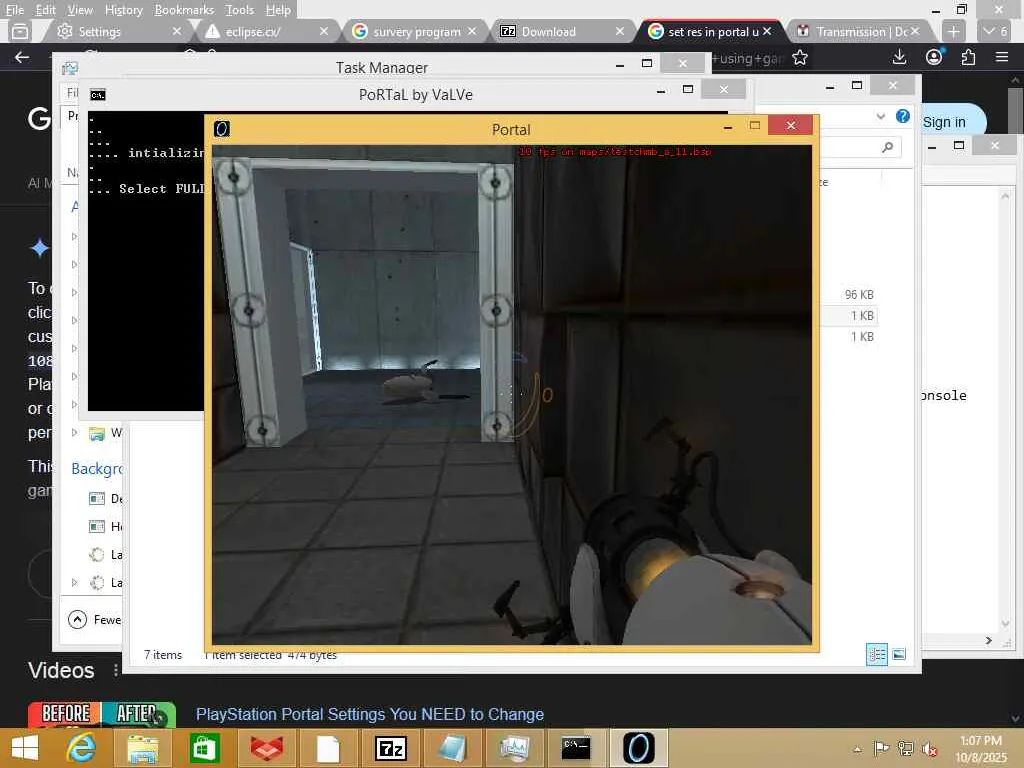Switch Explorer to large icons view
This screenshot has width=1024, height=768.
[899, 654]
